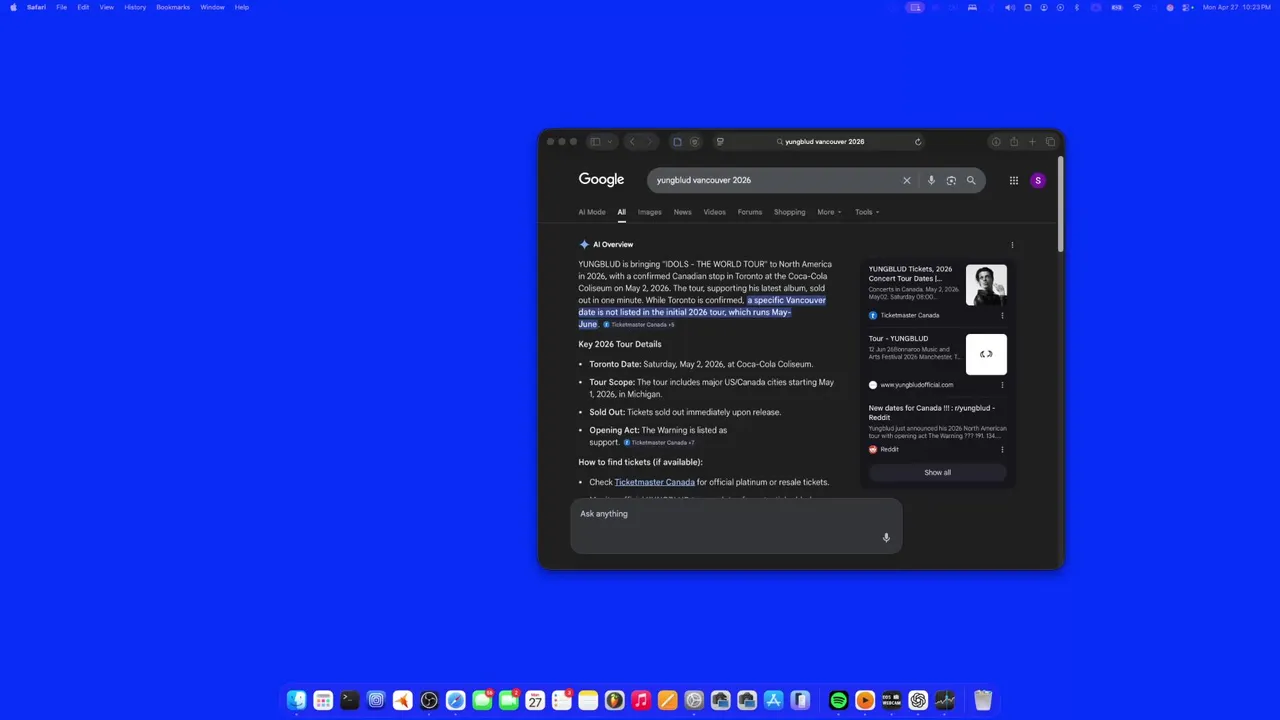Open the Ticketmaster Canada +5 source chip

pos(639,325)
